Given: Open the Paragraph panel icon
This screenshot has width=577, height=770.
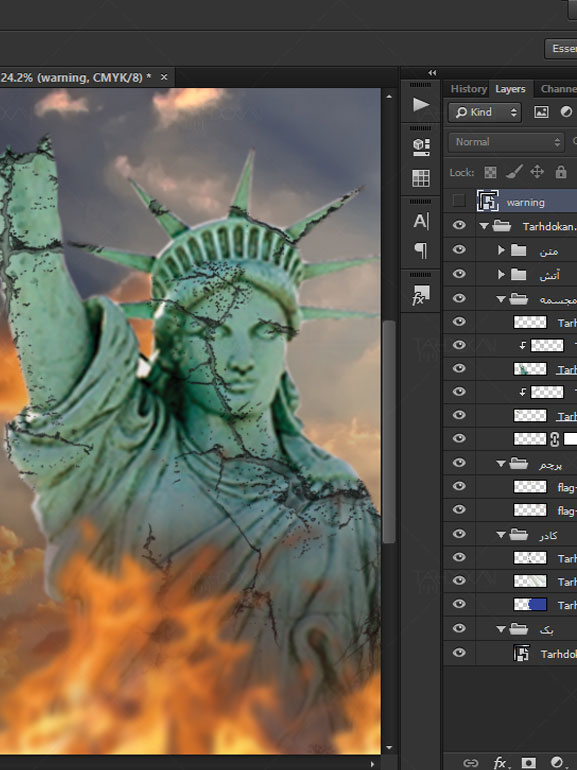Looking at the screenshot, I should click(421, 250).
